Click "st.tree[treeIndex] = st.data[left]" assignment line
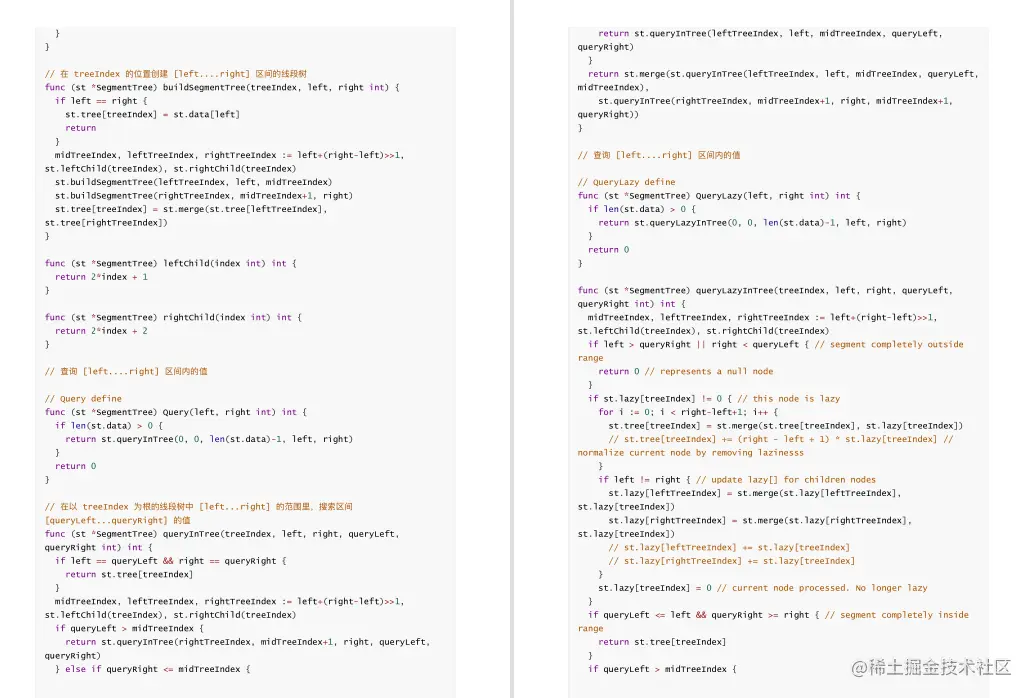The image size is (1032, 698). click(152, 114)
